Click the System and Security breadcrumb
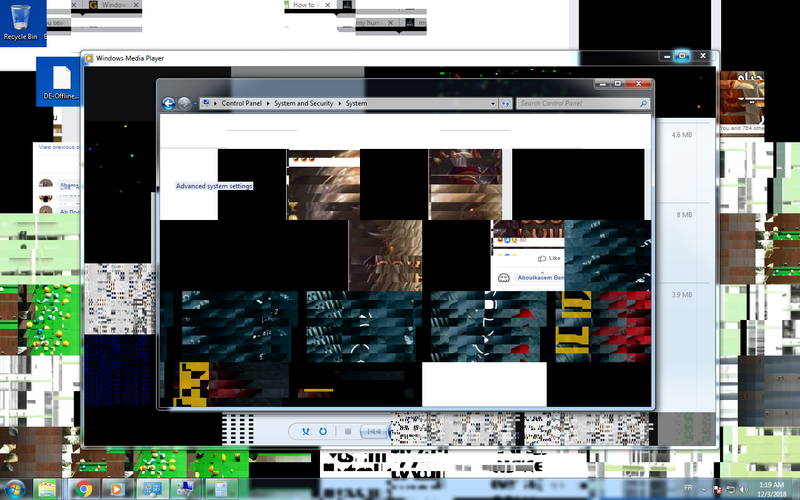800x500 pixels. [x=304, y=103]
